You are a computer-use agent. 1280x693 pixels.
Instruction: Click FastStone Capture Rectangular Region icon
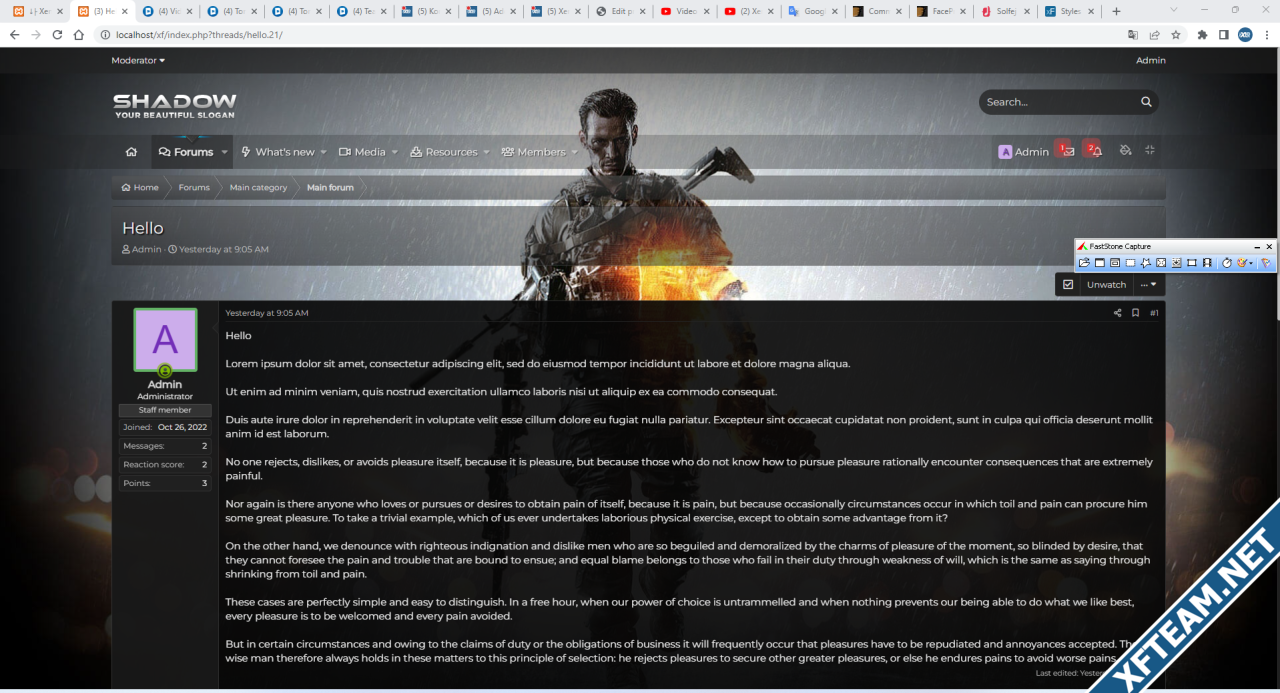coord(1130,263)
